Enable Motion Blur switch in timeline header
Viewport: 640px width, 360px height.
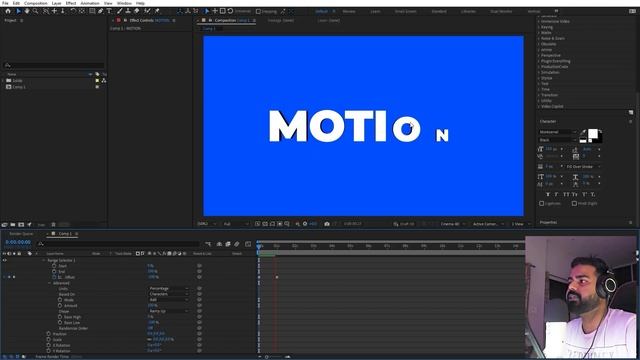pos(237,244)
